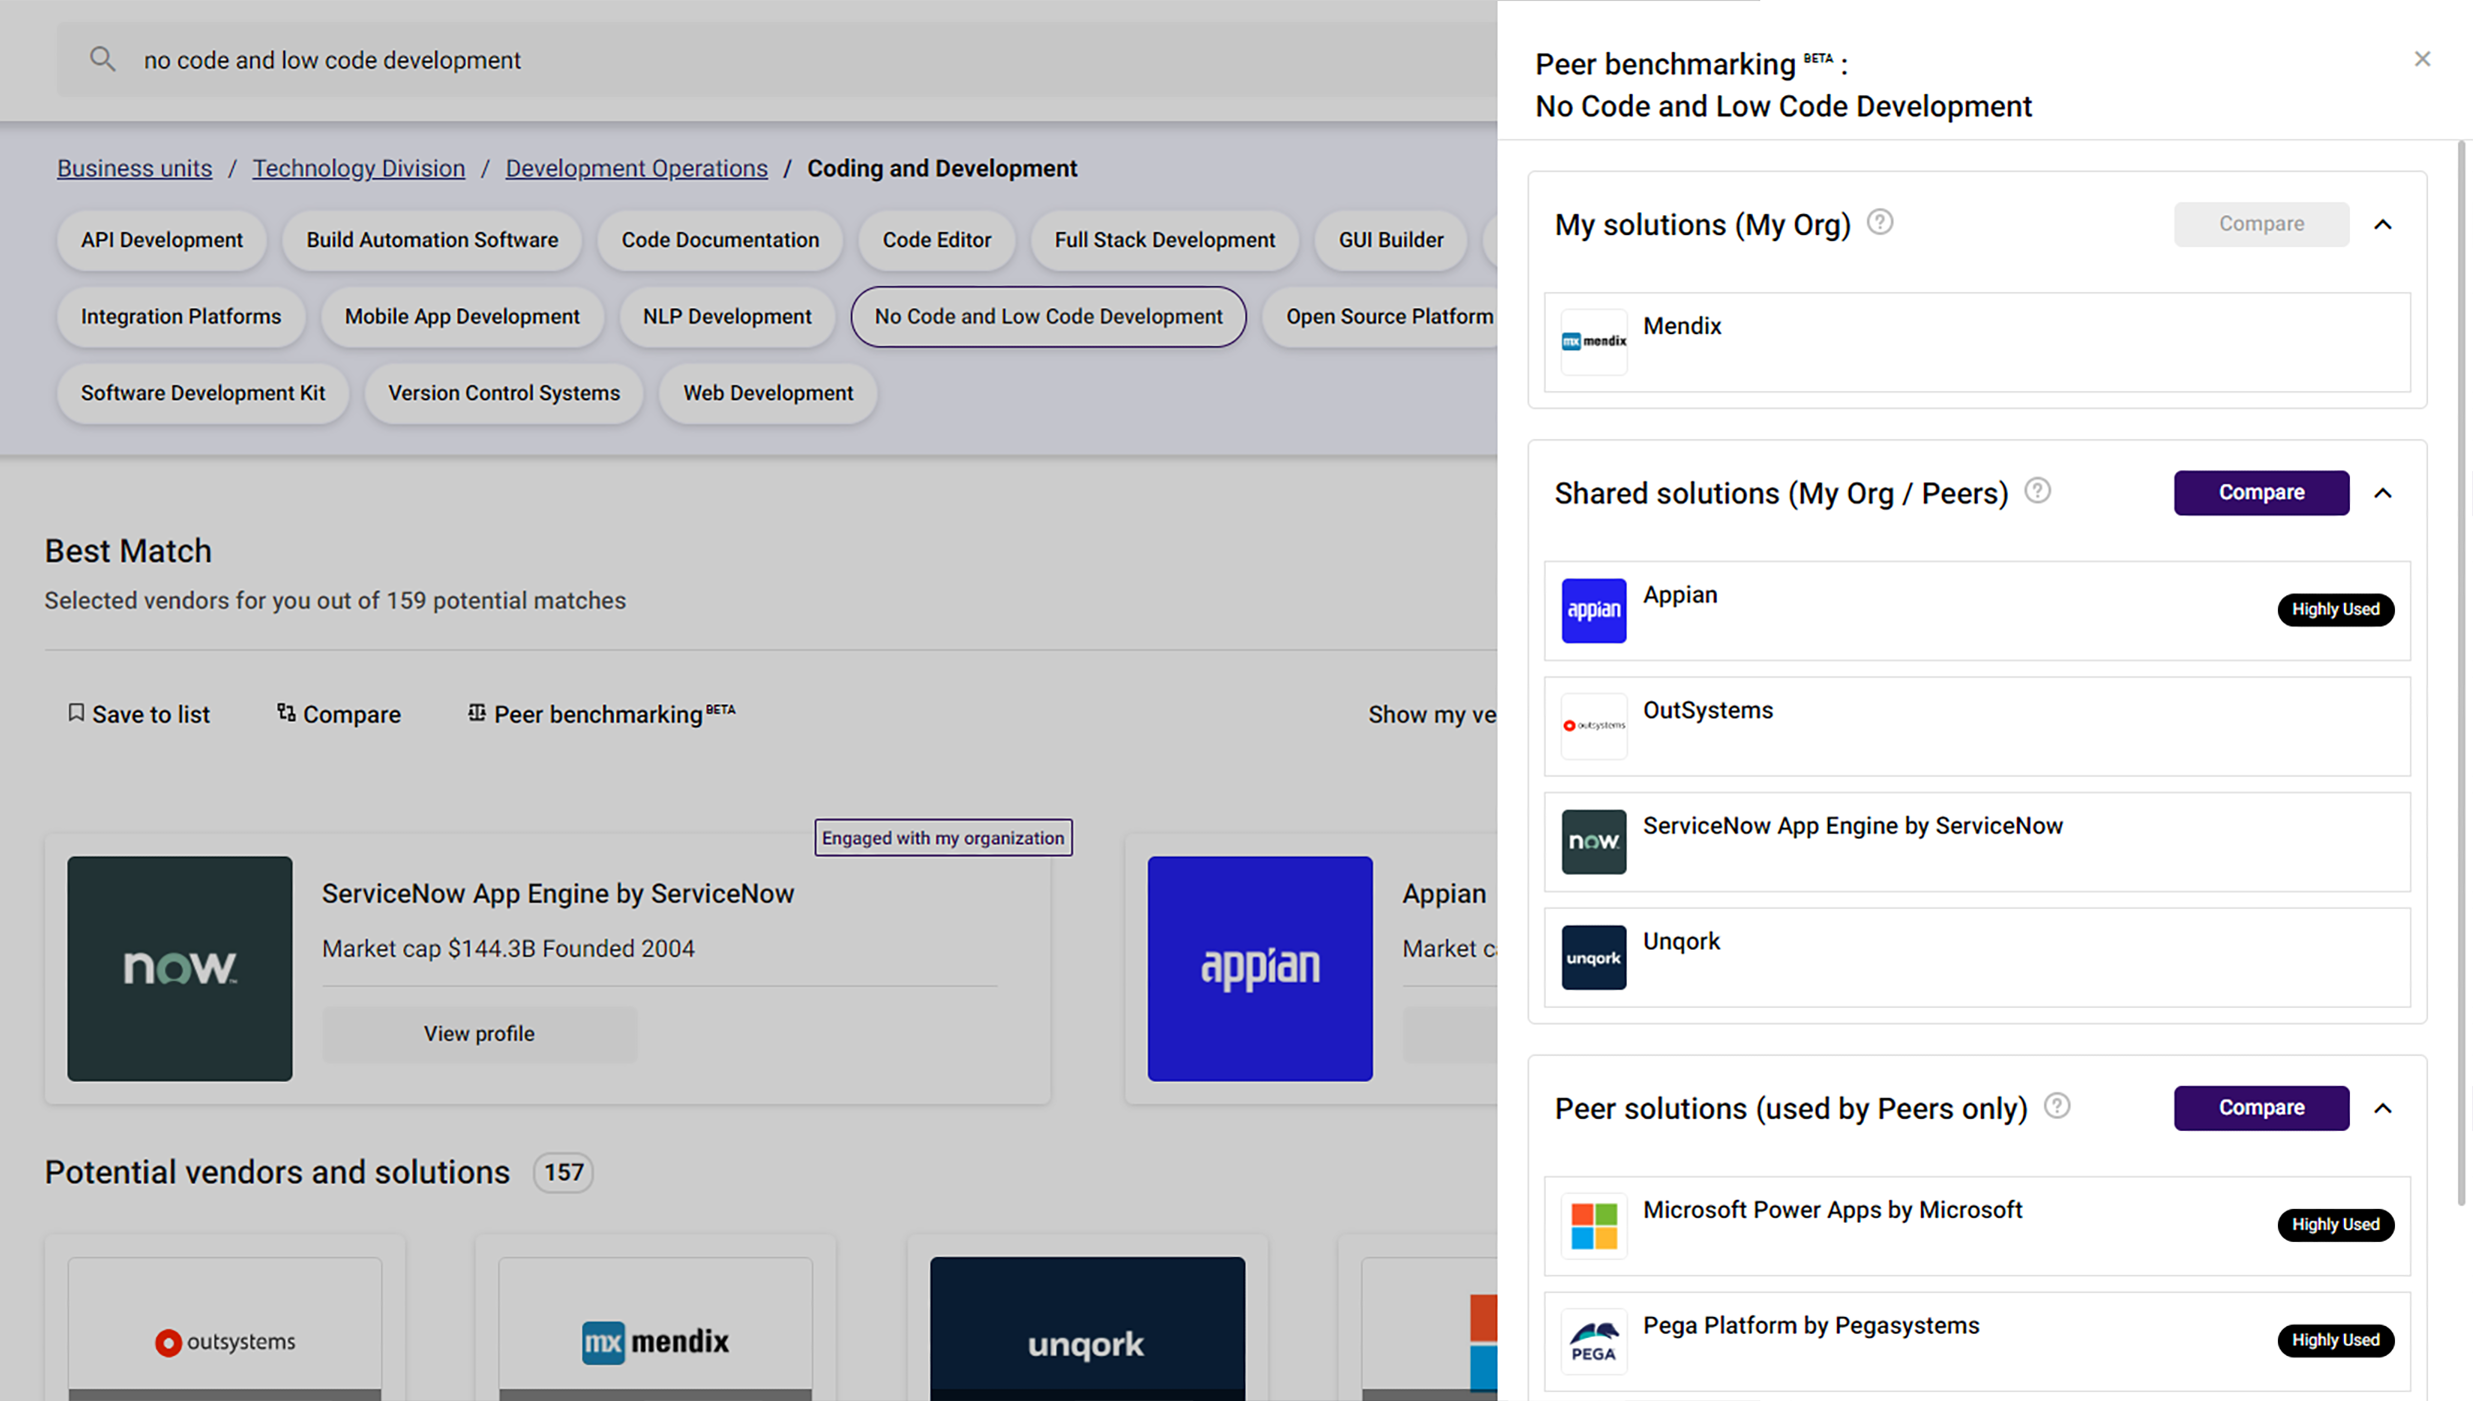This screenshot has width=2473, height=1401.
Task: Click Microsoft logo in Peer solutions
Action: [x=1594, y=1226]
